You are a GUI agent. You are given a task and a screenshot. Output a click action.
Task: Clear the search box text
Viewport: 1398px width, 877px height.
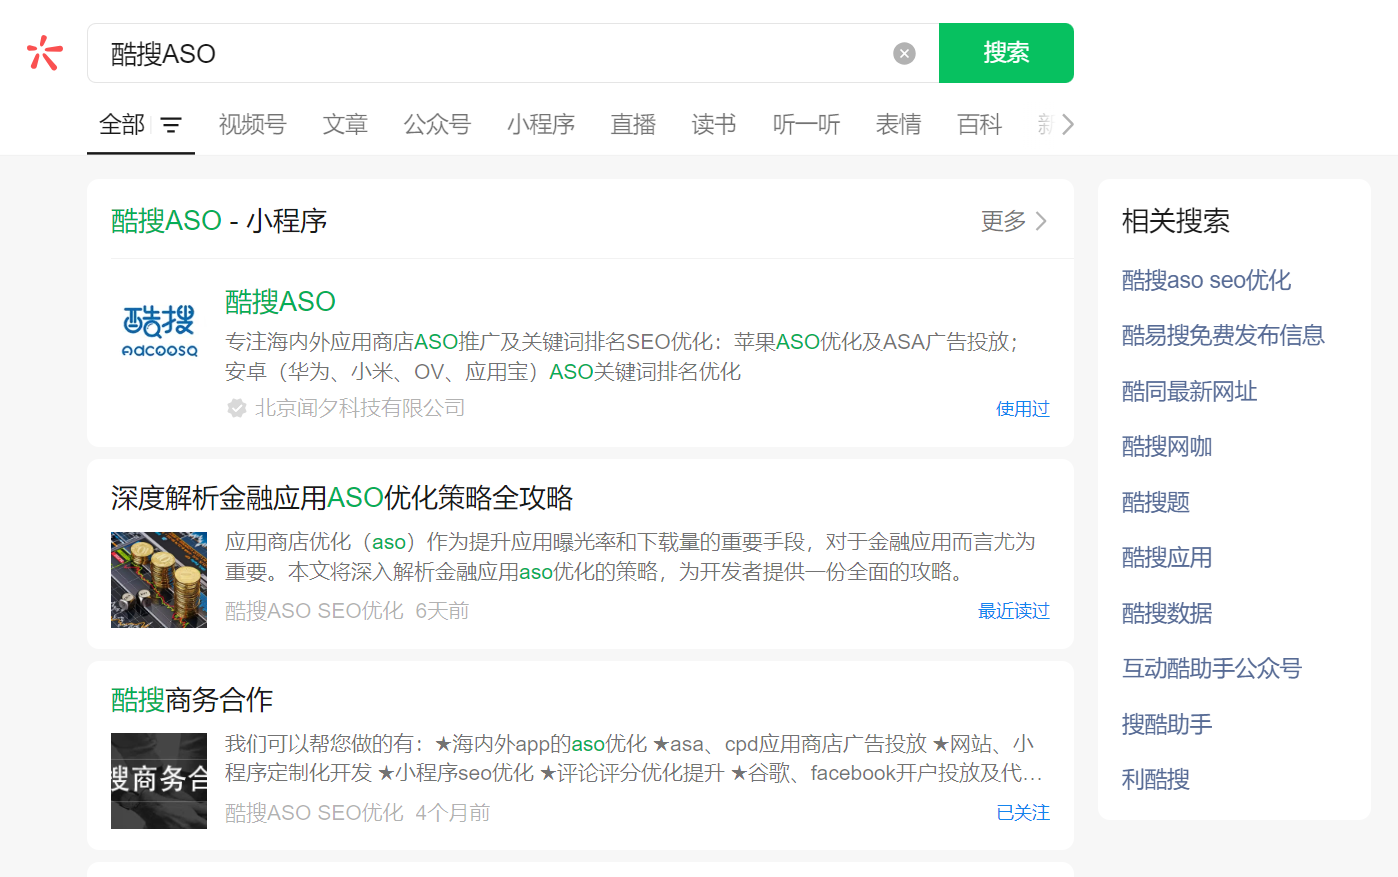pos(904,53)
